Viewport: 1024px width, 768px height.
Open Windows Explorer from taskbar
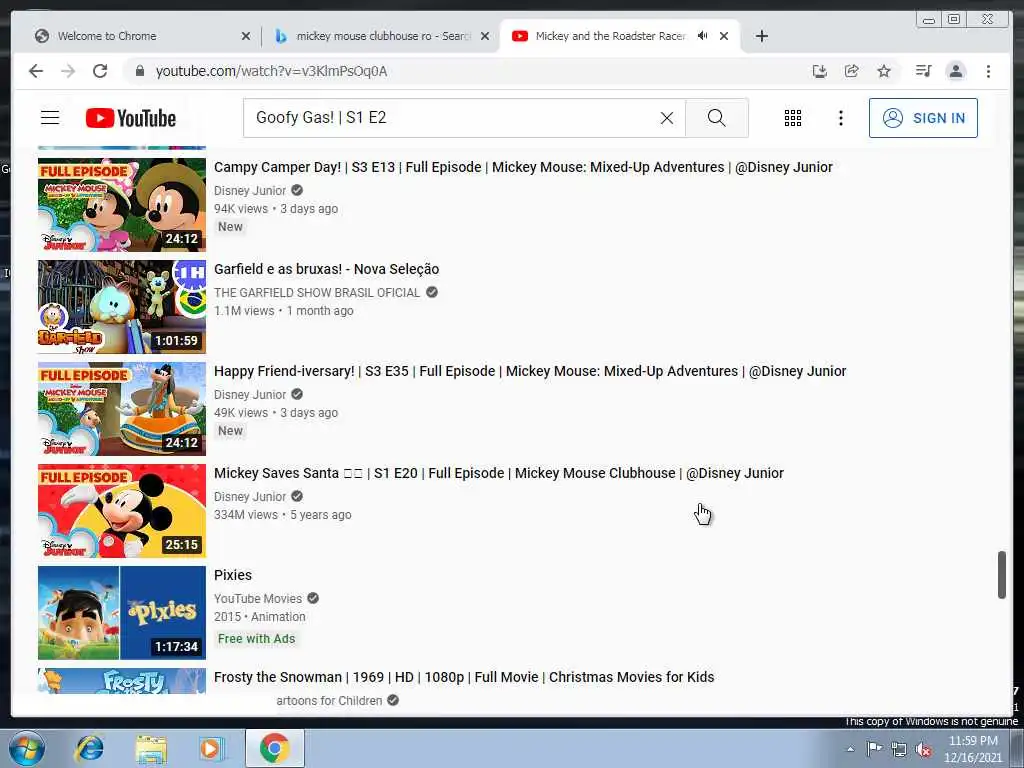152,748
